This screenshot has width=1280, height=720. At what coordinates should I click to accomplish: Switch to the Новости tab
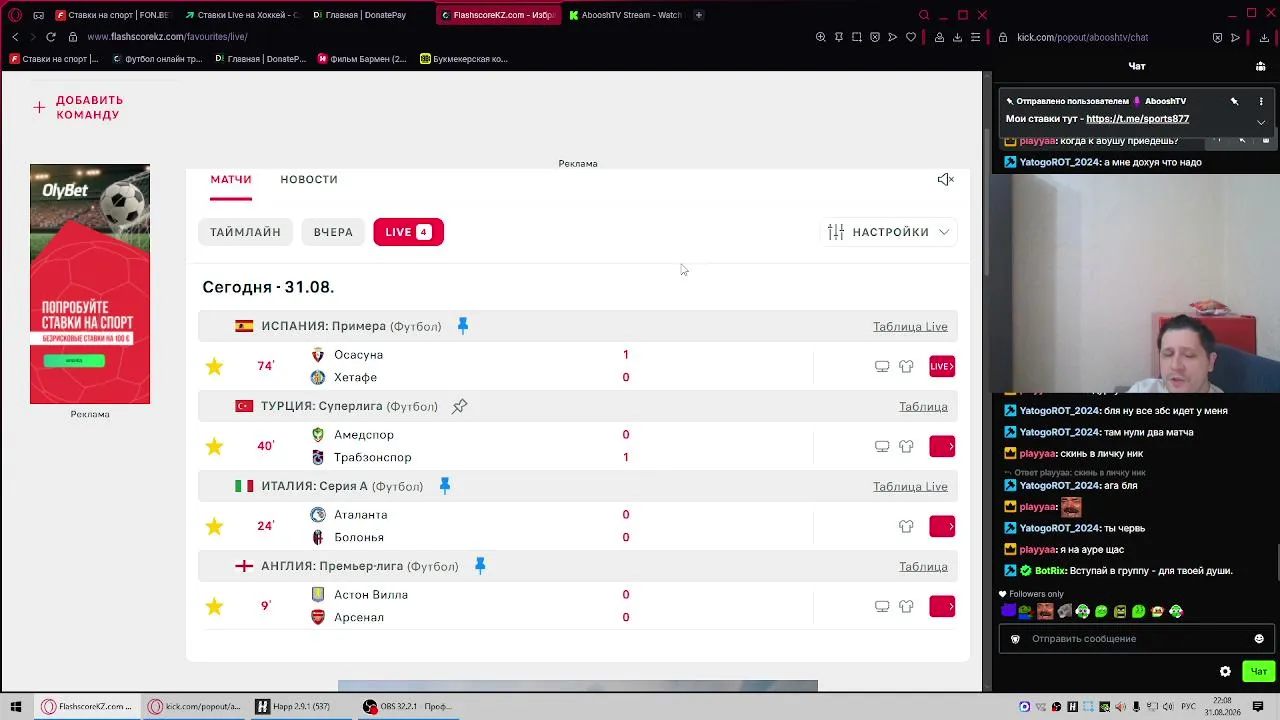(x=309, y=179)
